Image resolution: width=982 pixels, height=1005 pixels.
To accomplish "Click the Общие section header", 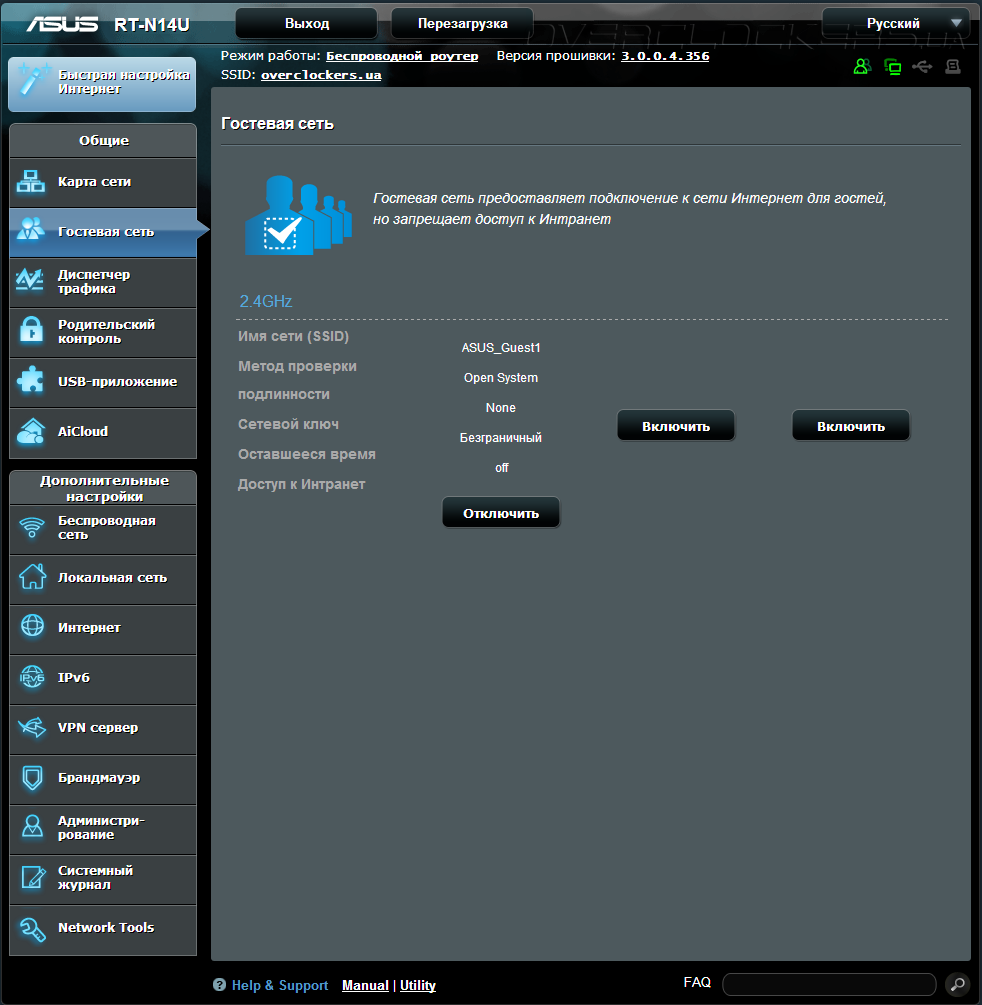I will tap(103, 140).
